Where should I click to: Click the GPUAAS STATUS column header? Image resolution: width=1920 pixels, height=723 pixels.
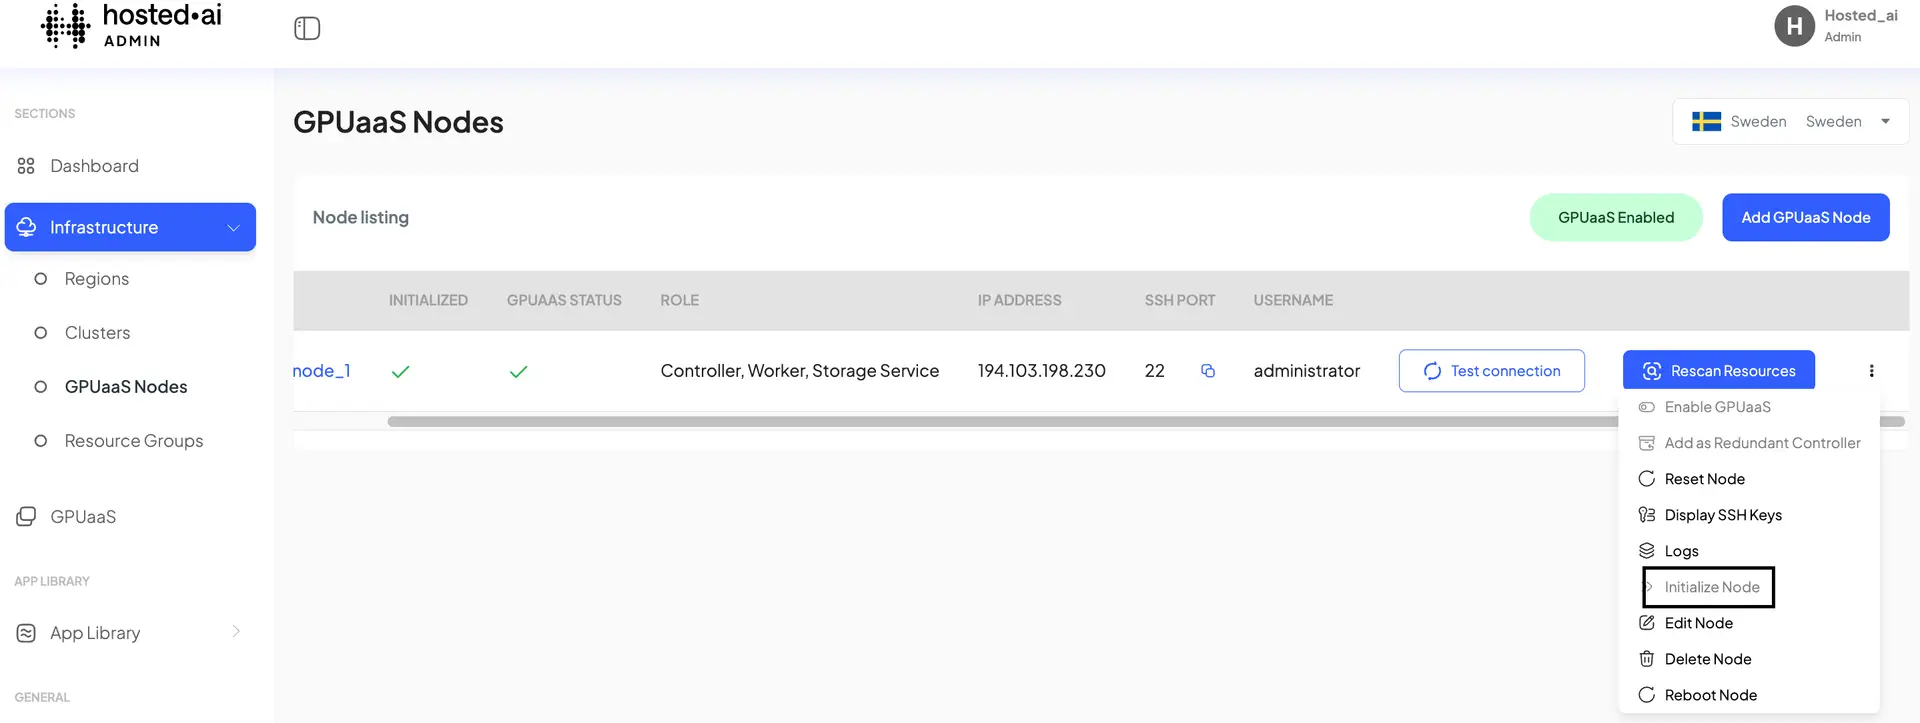(564, 300)
